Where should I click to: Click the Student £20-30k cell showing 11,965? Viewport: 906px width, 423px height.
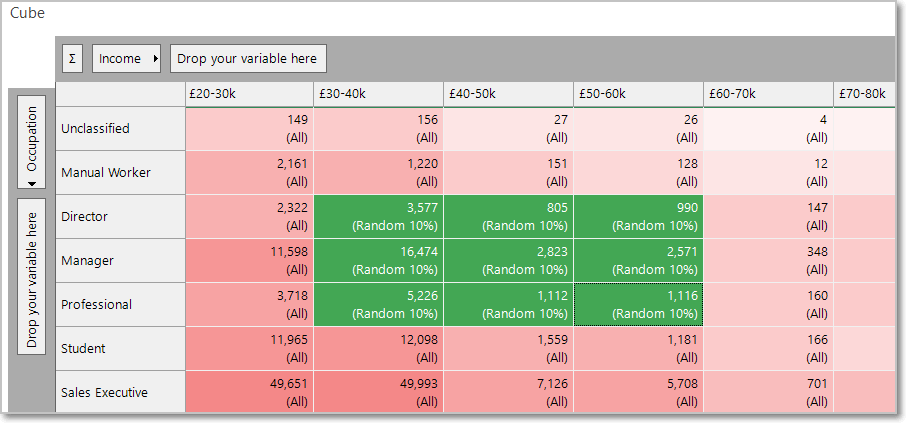249,348
